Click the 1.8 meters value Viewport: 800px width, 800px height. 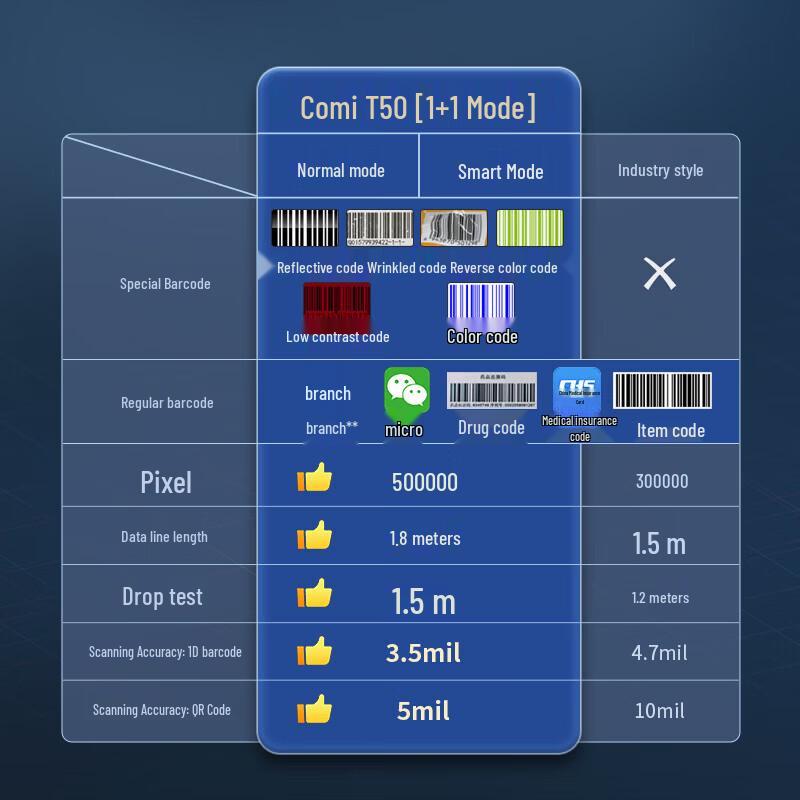[x=425, y=539]
